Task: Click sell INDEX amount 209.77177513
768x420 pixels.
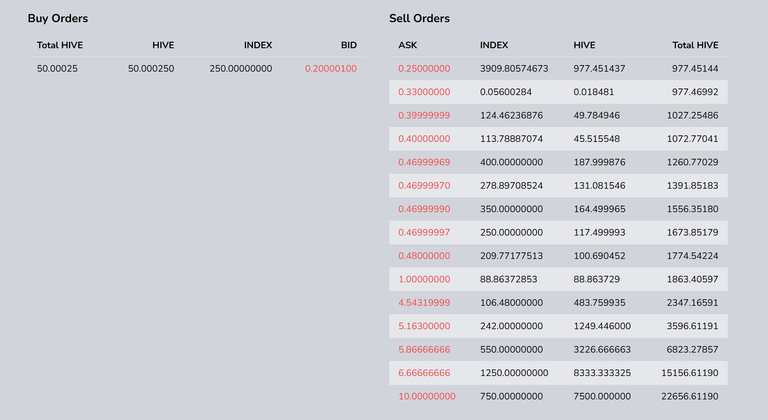Action: click(x=511, y=256)
